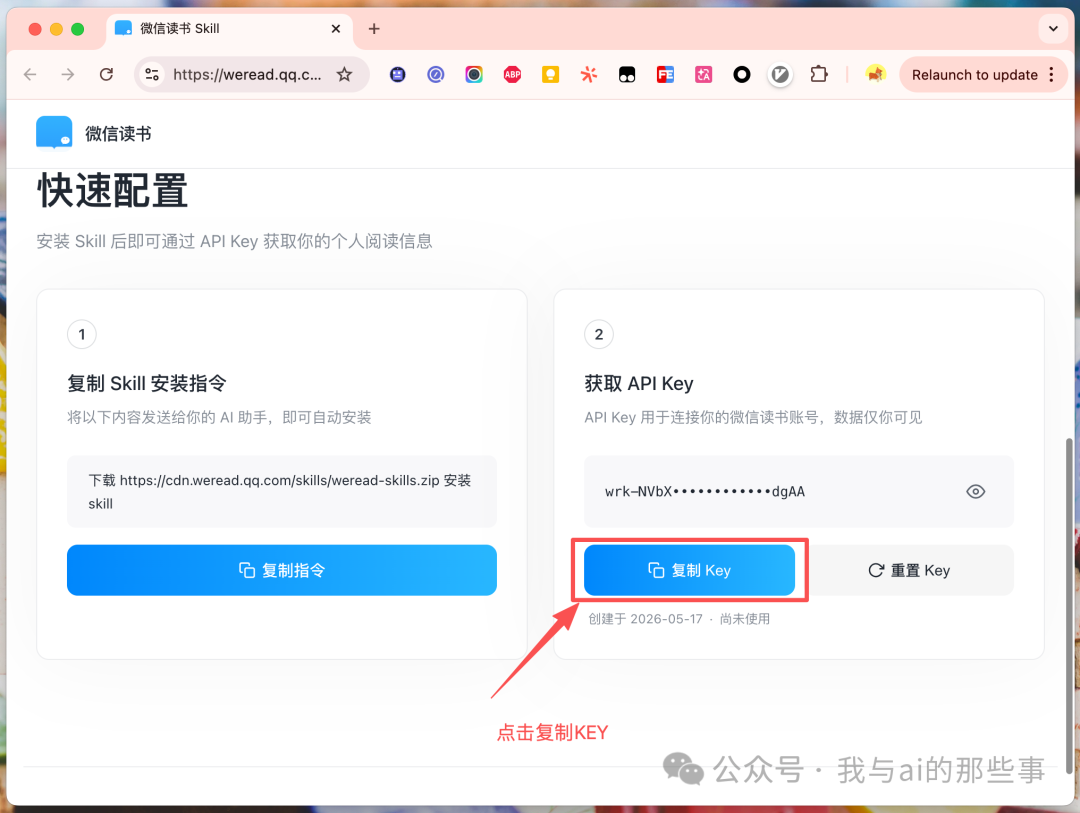Open the Chrome profile avatar
Viewport: 1080px width, 813px height.
click(875, 74)
